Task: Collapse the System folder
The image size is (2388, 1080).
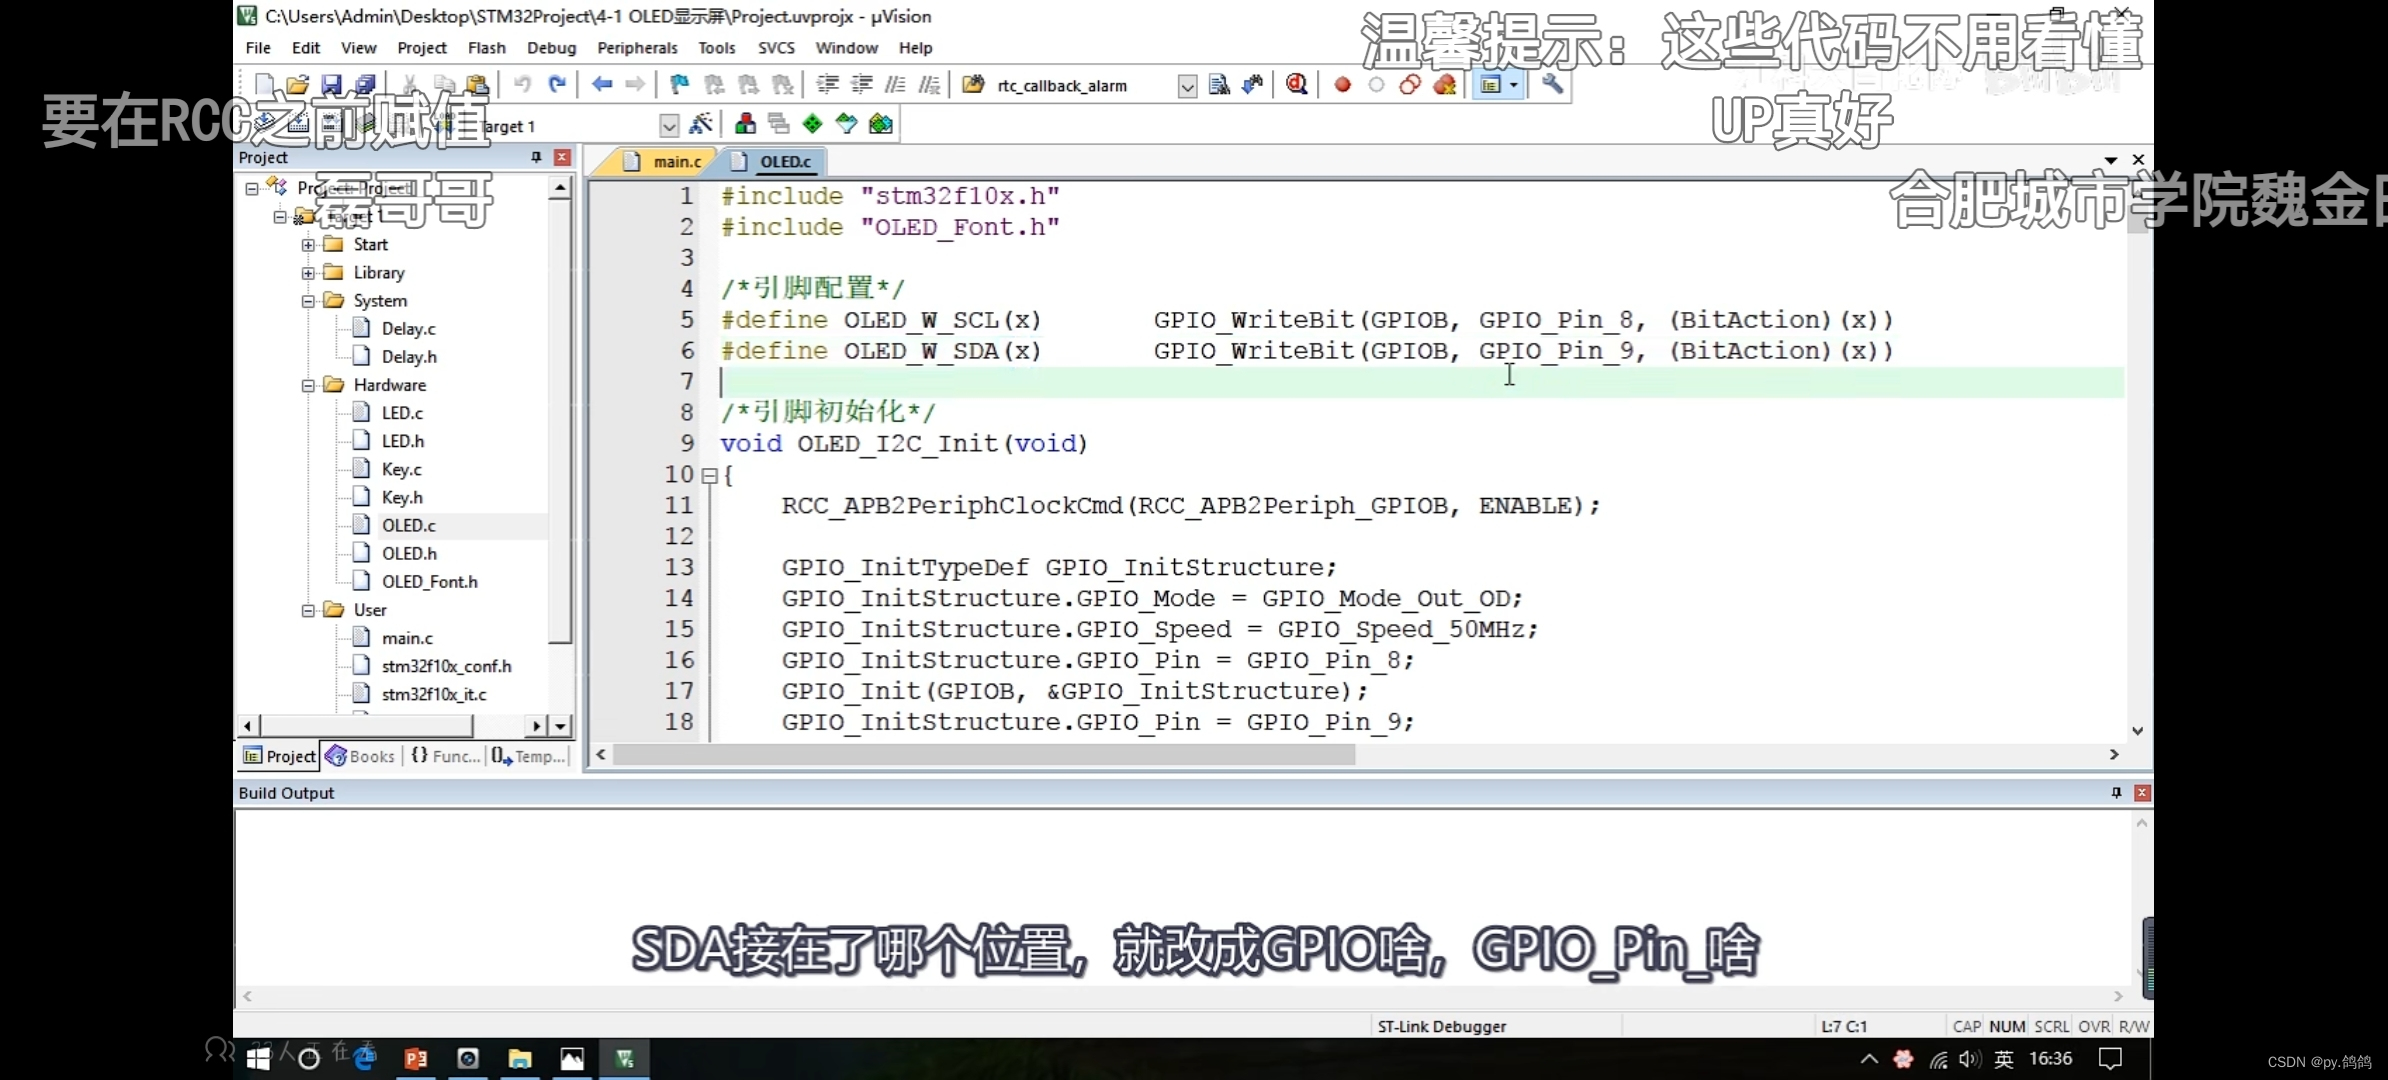Action: click(x=309, y=301)
